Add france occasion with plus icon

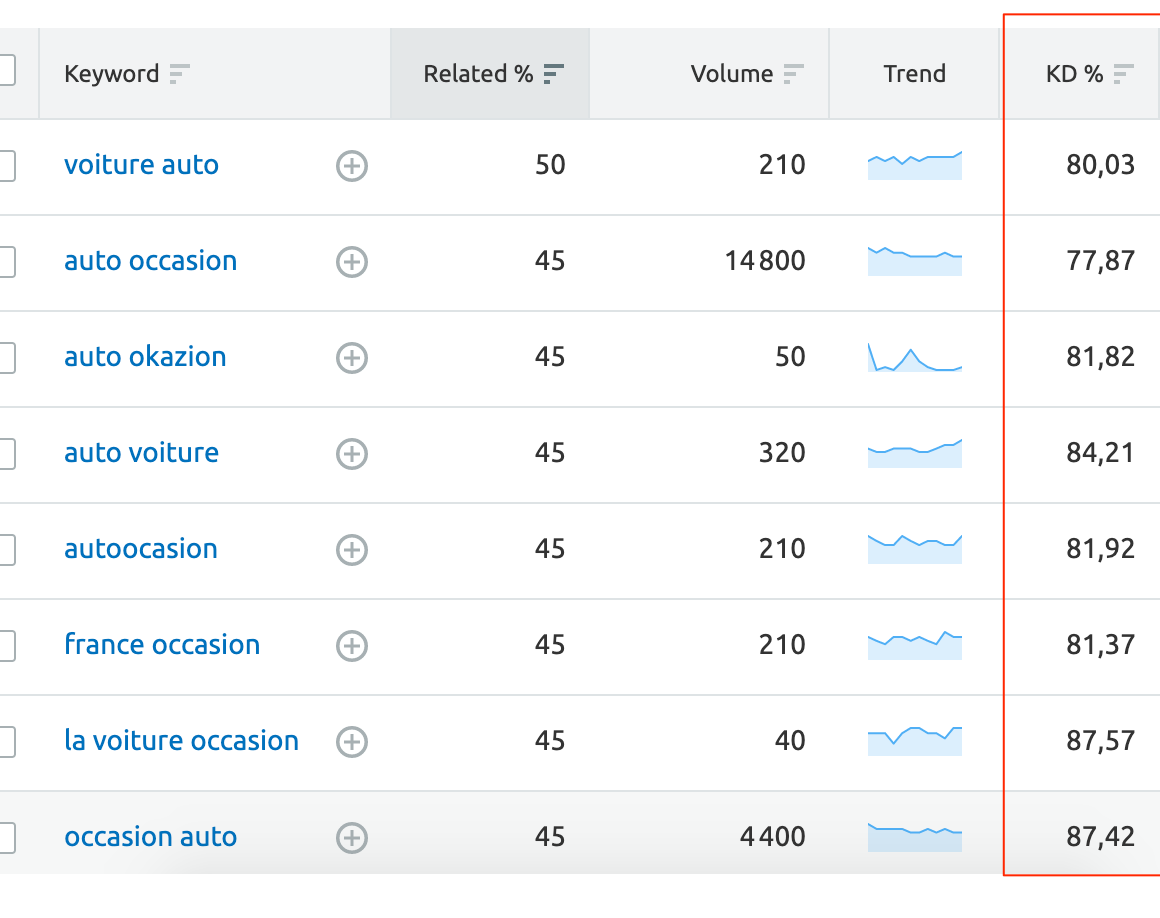351,646
